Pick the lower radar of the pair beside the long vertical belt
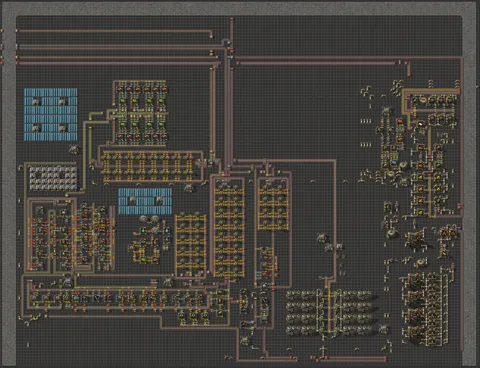480x368 pixels. pos(329,247)
